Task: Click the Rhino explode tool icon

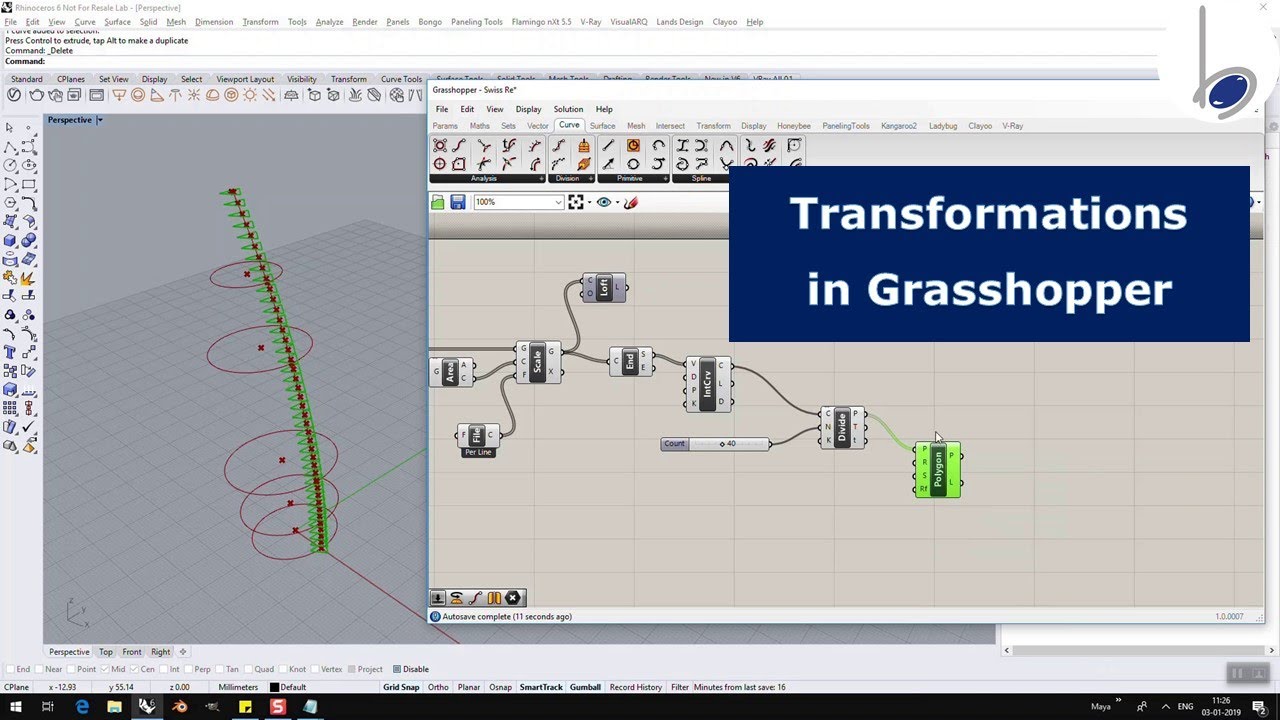Action: [x=29, y=278]
